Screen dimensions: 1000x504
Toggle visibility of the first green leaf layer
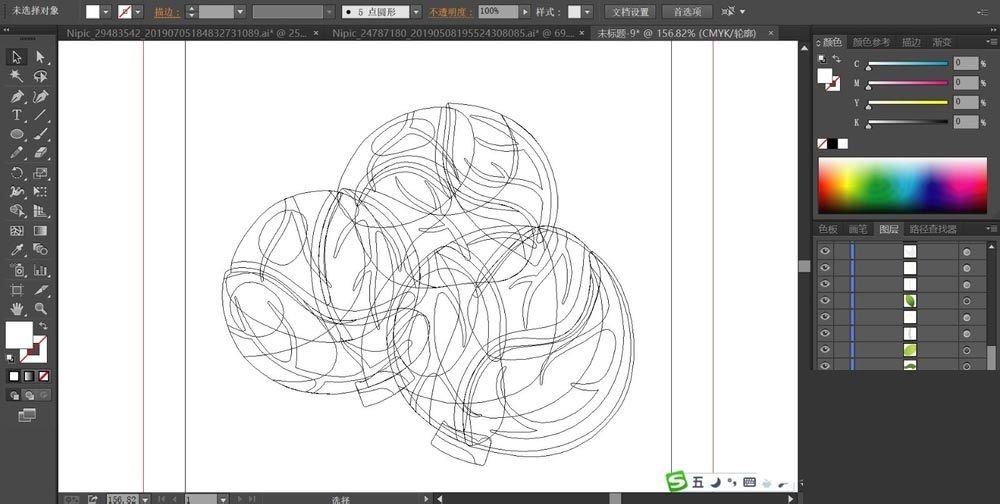pos(825,300)
